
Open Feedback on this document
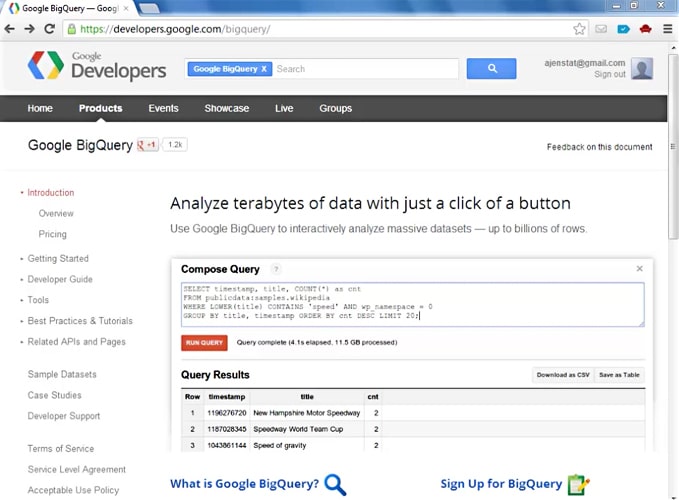599,147
